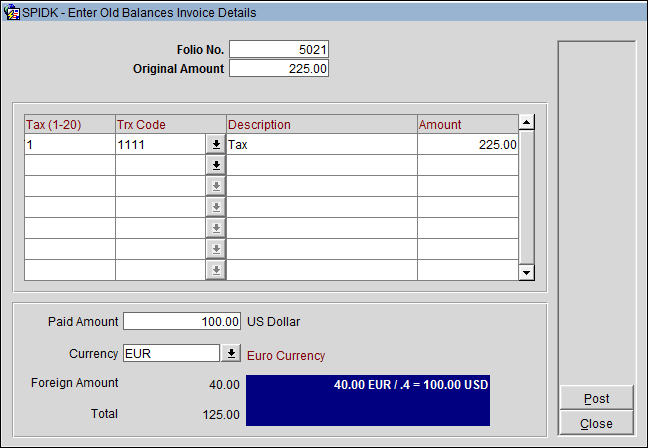The image size is (648, 448).
Task: Click Tax cell containing 1
Action: [69, 144]
